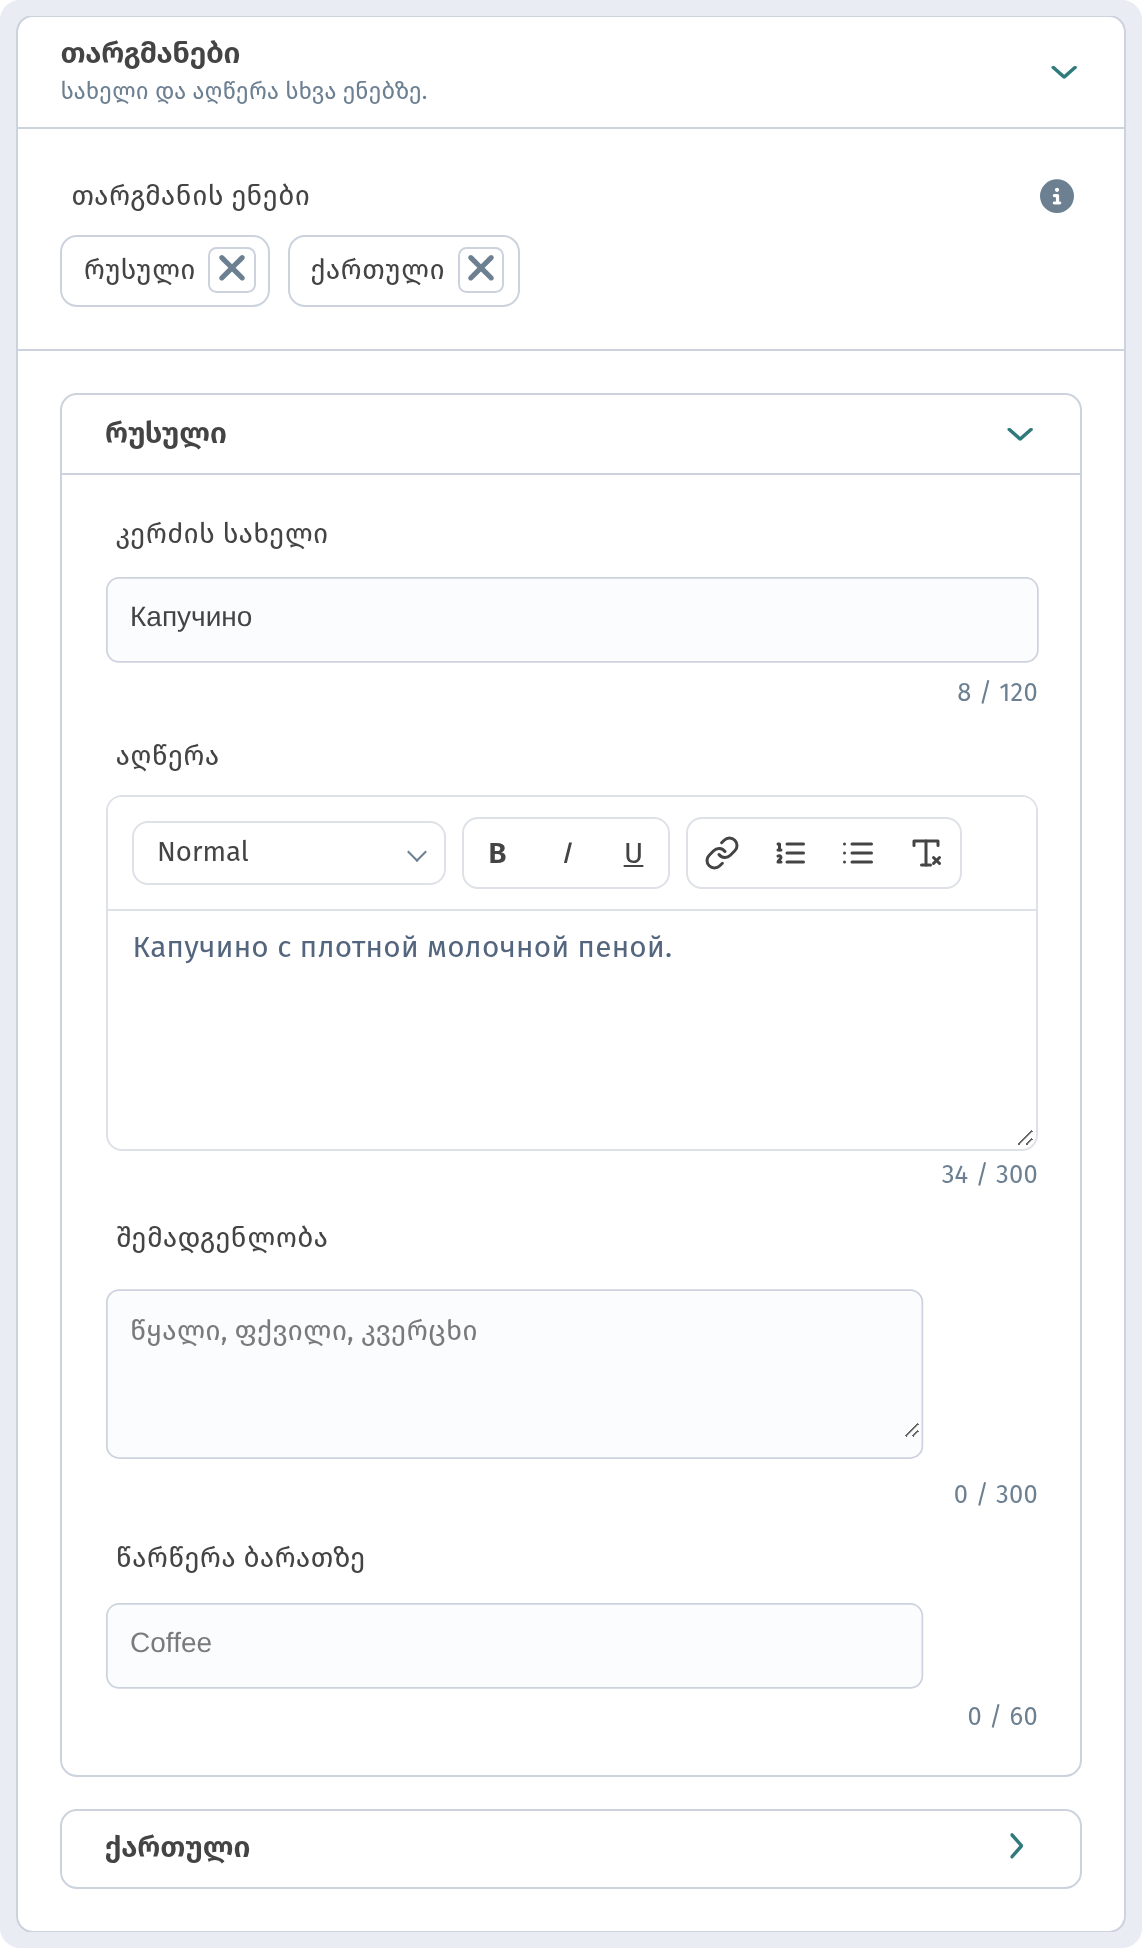Open the Normal text style dropdown
Screen dimensions: 1142x1948
pos(289,853)
